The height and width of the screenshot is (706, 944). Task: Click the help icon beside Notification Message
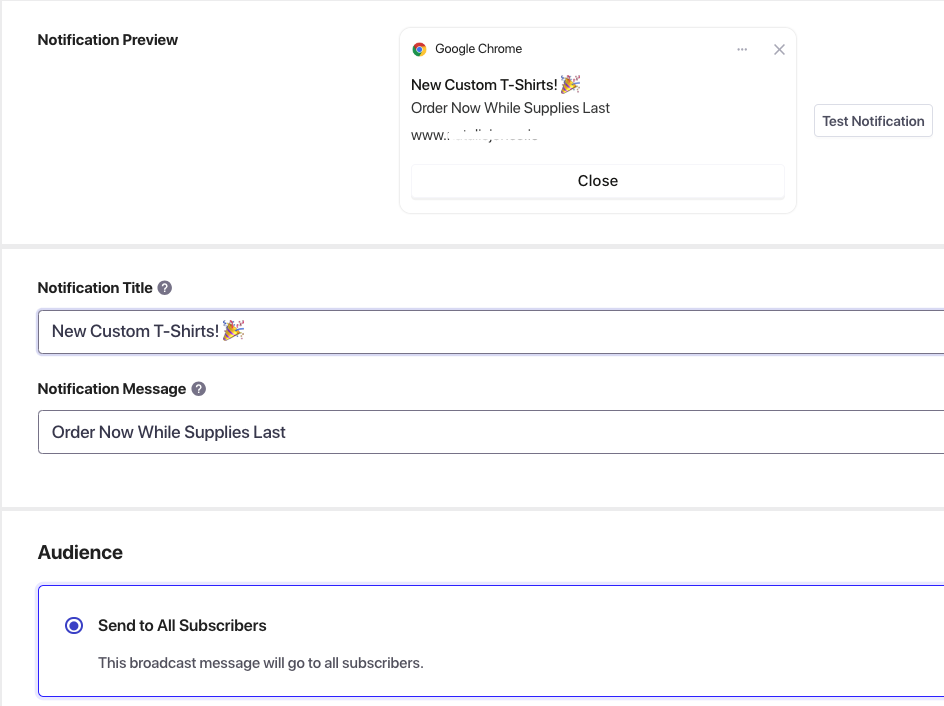pos(198,389)
